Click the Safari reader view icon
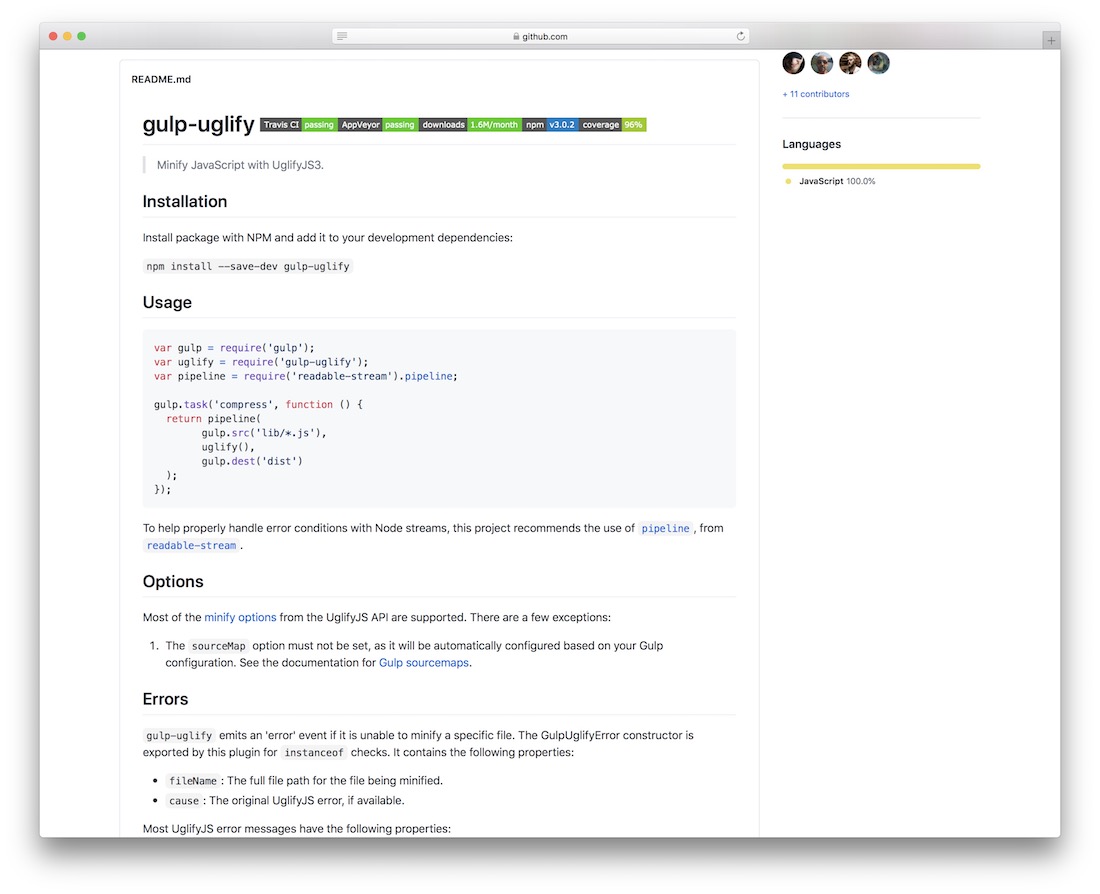This screenshot has width=1100, height=894. pos(342,36)
